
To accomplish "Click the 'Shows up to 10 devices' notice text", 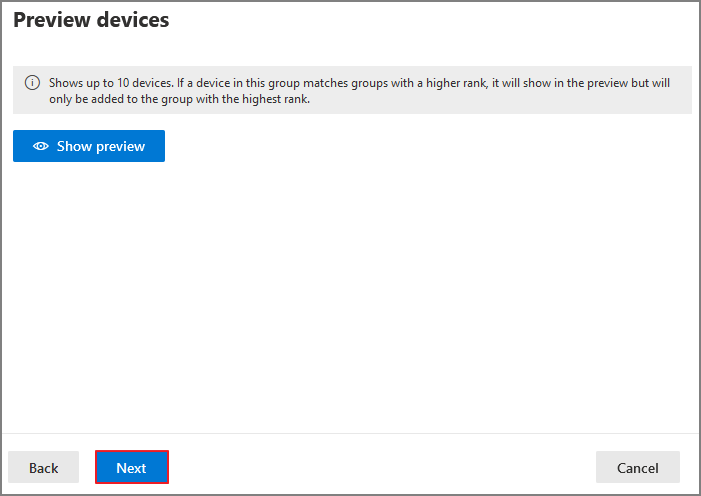I will (359, 91).
